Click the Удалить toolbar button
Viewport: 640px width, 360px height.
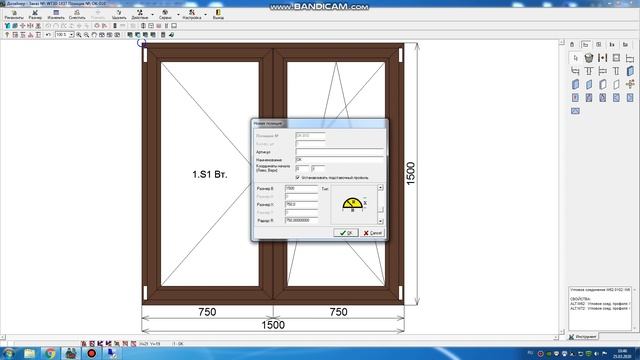119,15
